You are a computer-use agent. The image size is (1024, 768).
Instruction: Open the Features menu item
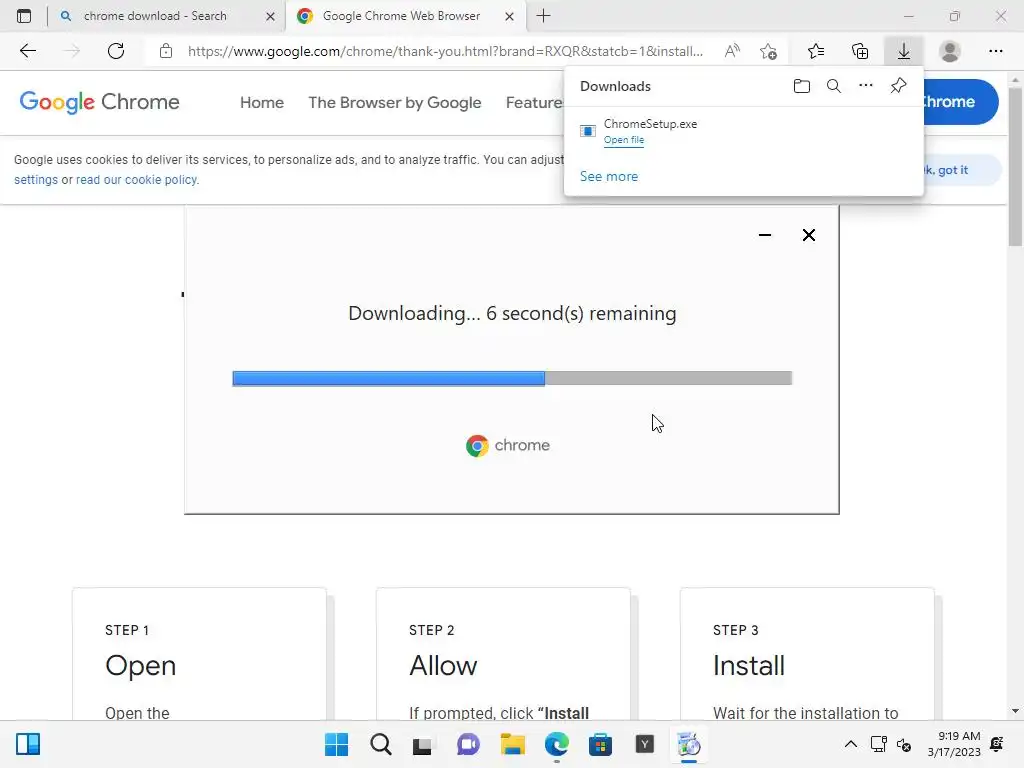[534, 103]
